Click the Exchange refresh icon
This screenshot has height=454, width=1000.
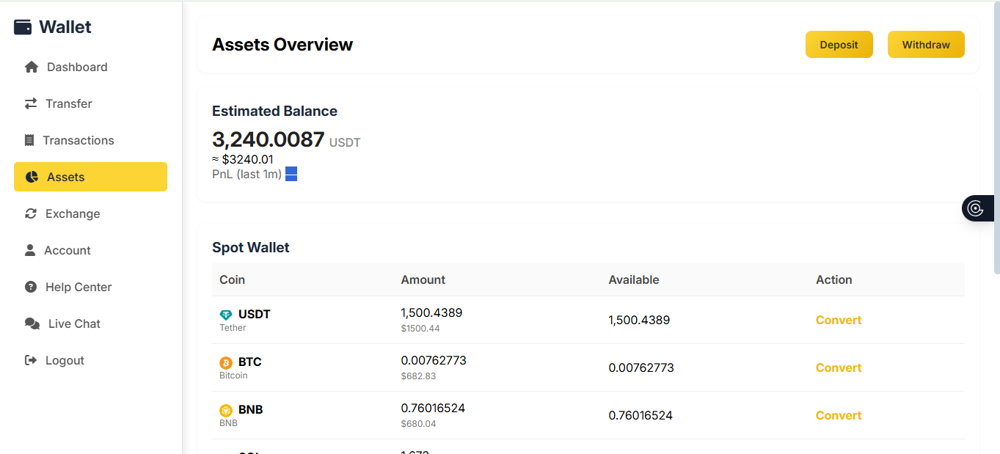(31, 214)
